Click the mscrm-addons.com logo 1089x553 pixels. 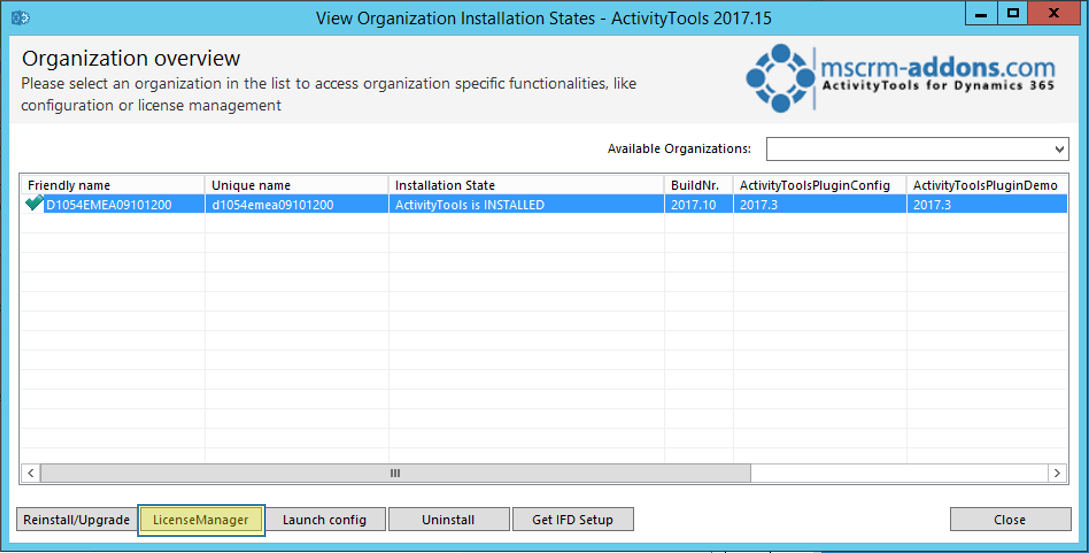(x=900, y=78)
